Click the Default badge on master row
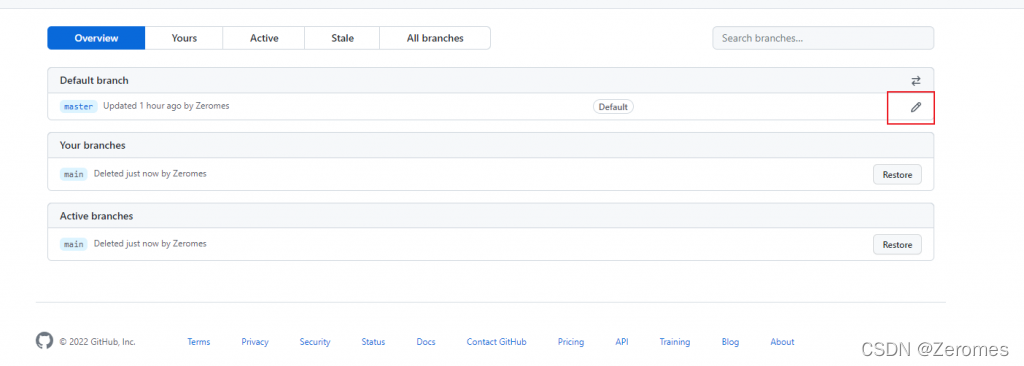This screenshot has width=1024, height=366. (613, 107)
